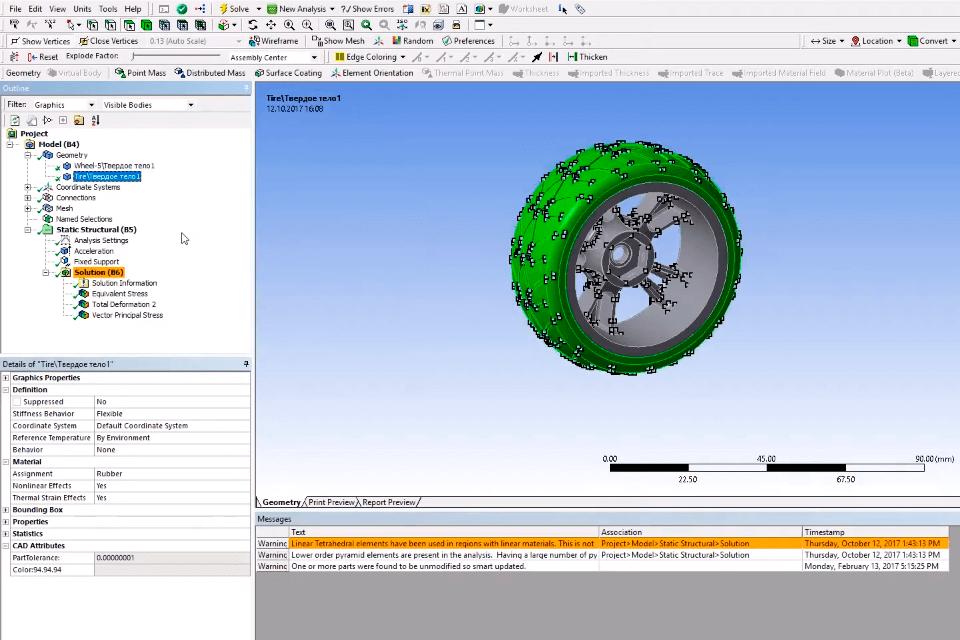Click the Stiffness Behavior value Flexible

tap(172, 414)
